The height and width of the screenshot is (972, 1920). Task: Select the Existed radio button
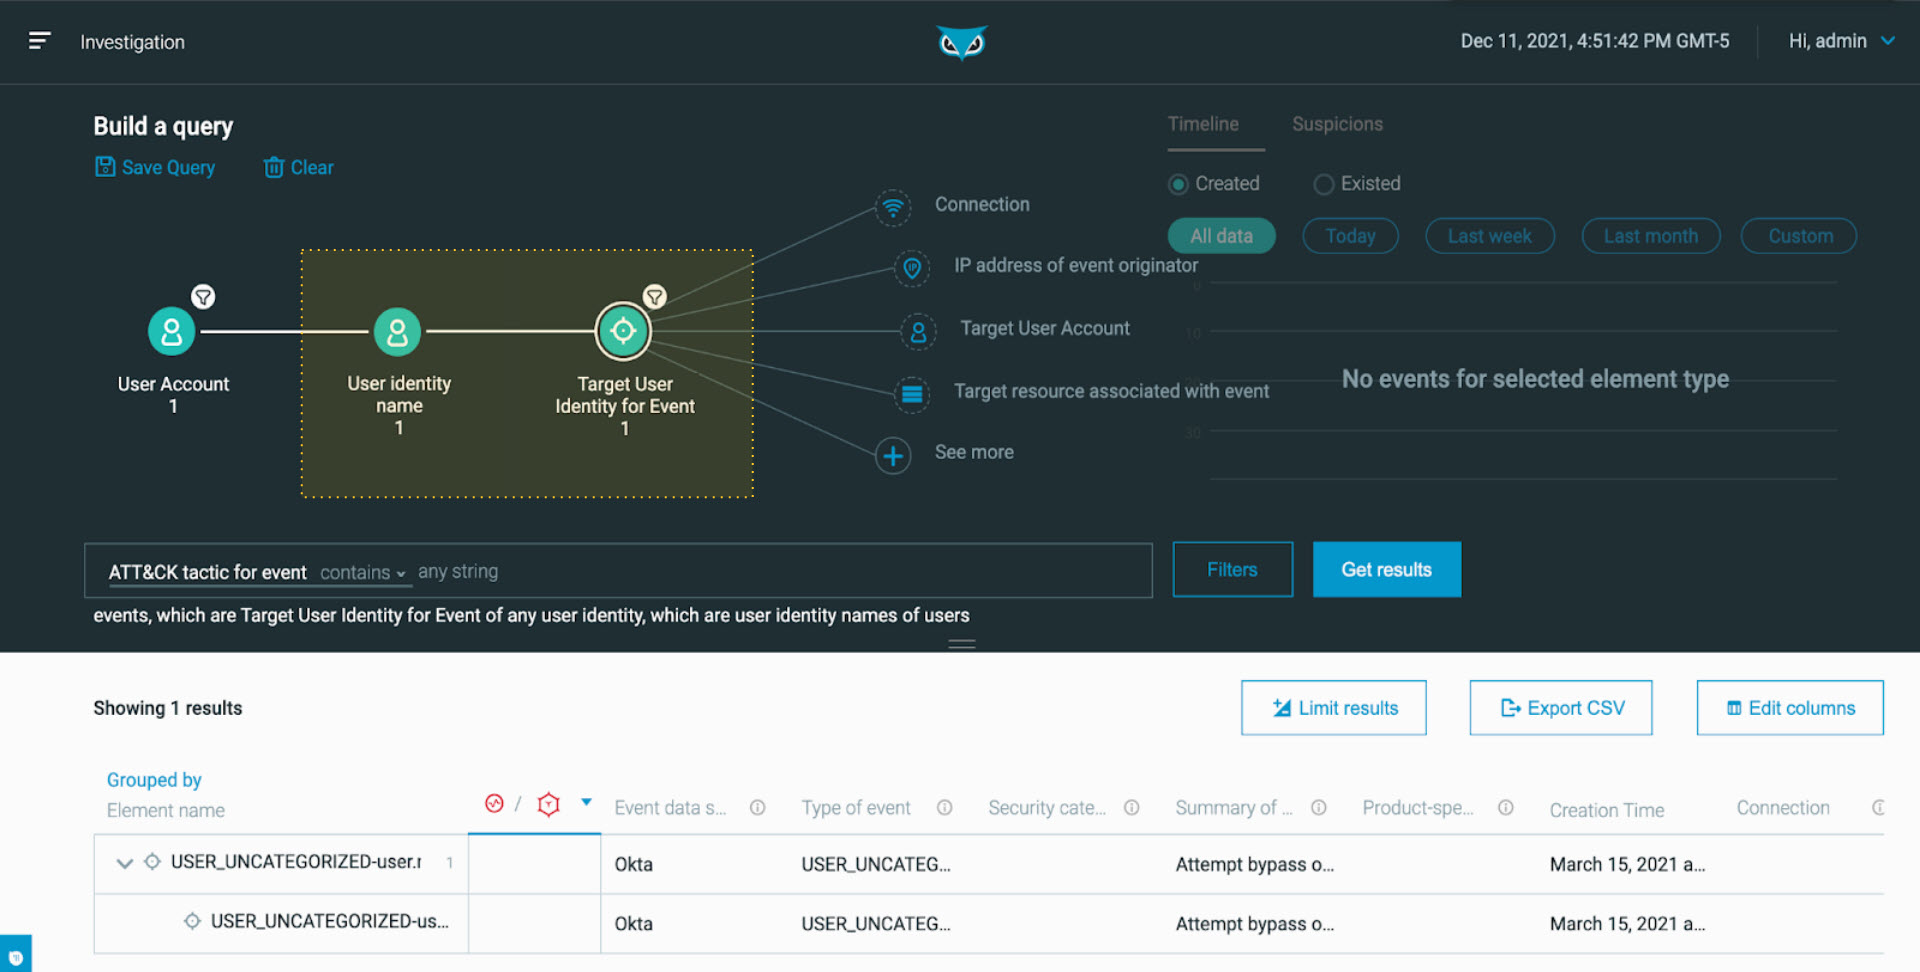pos(1323,184)
